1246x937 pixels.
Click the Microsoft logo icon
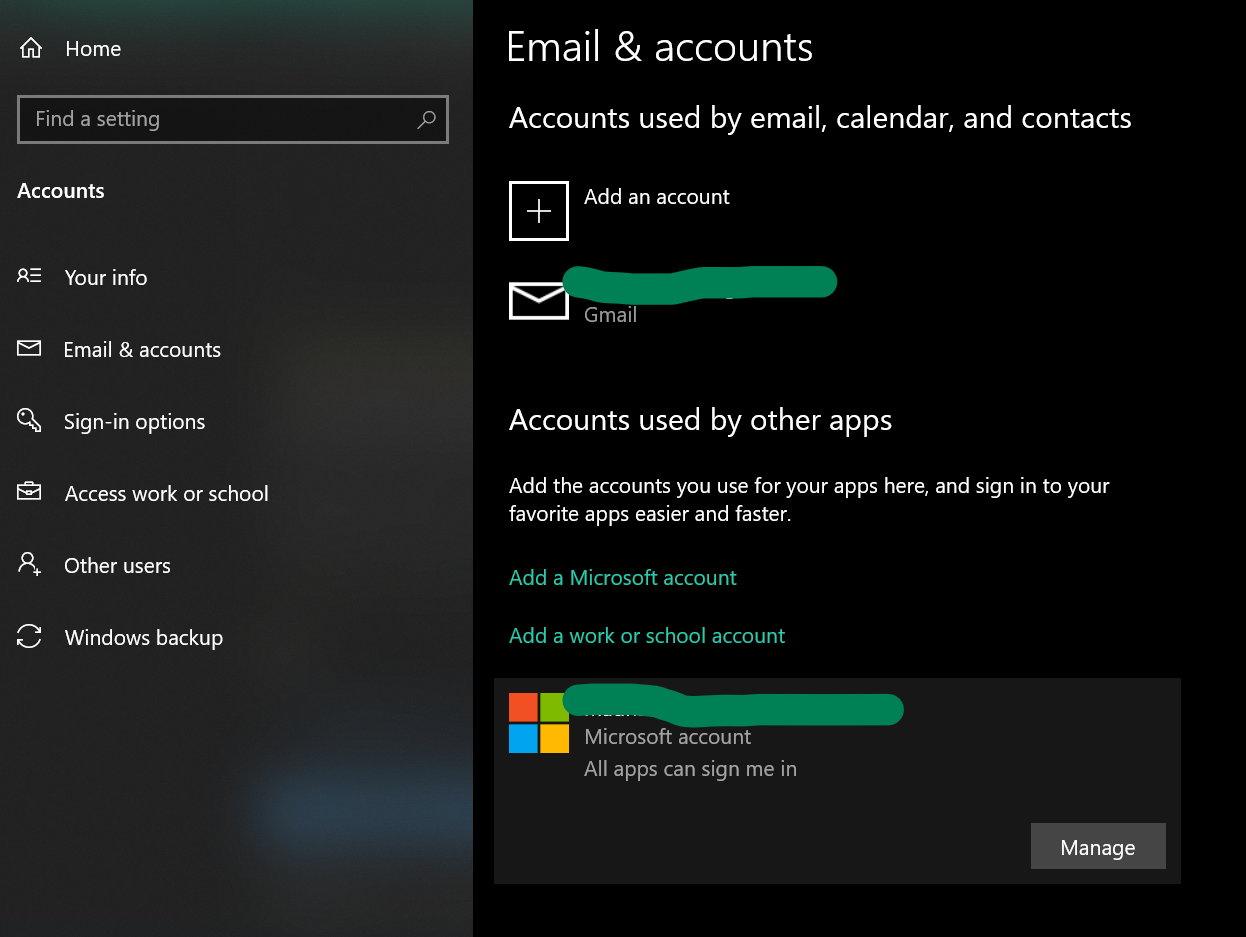pos(539,723)
